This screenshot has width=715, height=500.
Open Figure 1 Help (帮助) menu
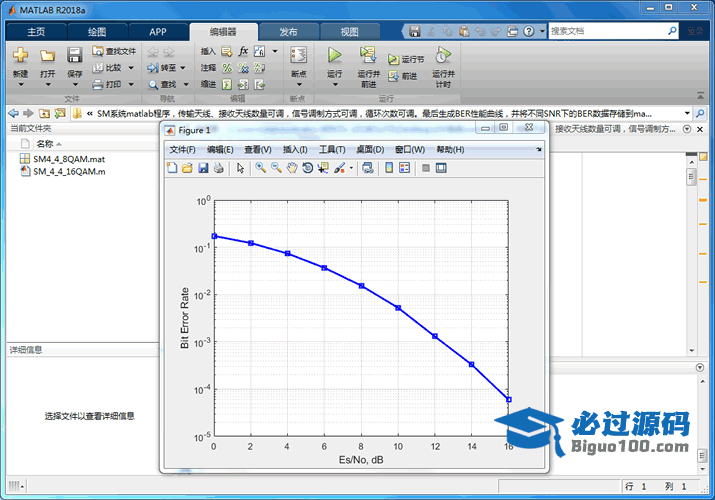click(x=450, y=149)
